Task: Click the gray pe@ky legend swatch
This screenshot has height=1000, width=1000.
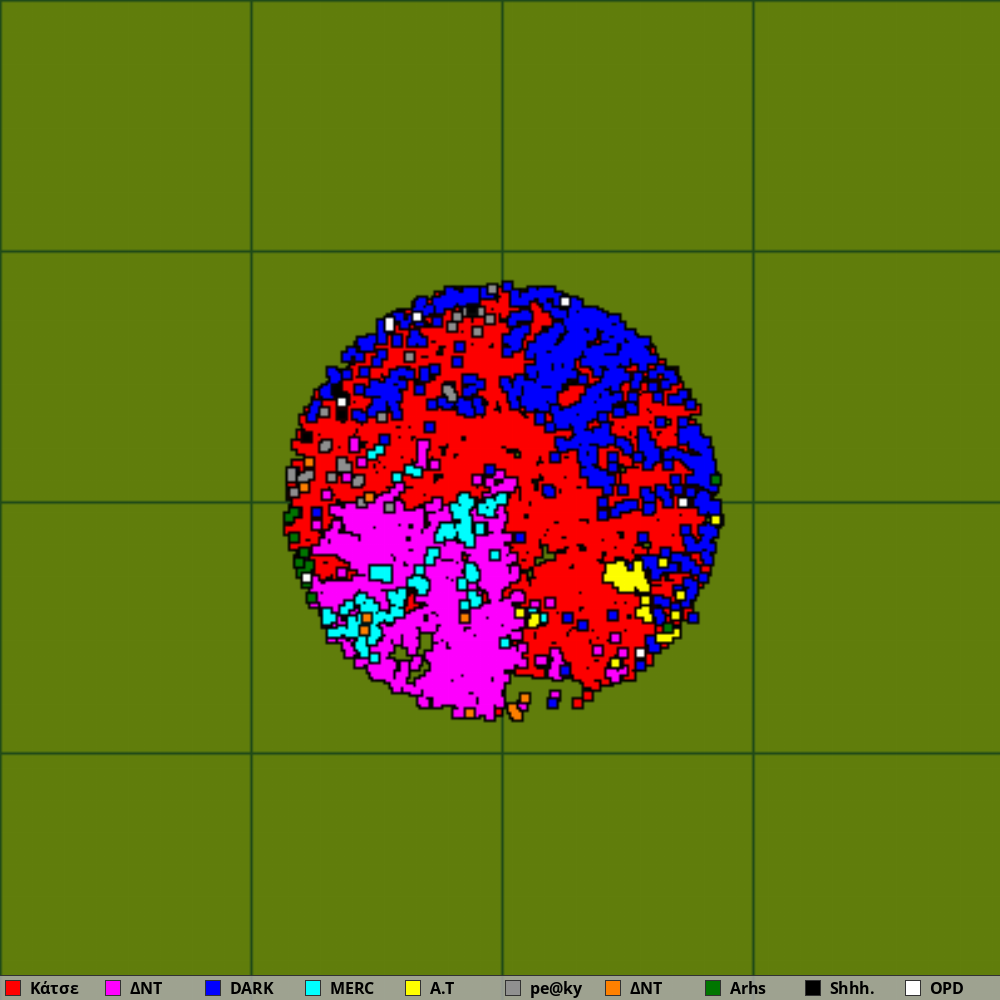Action: 513,988
